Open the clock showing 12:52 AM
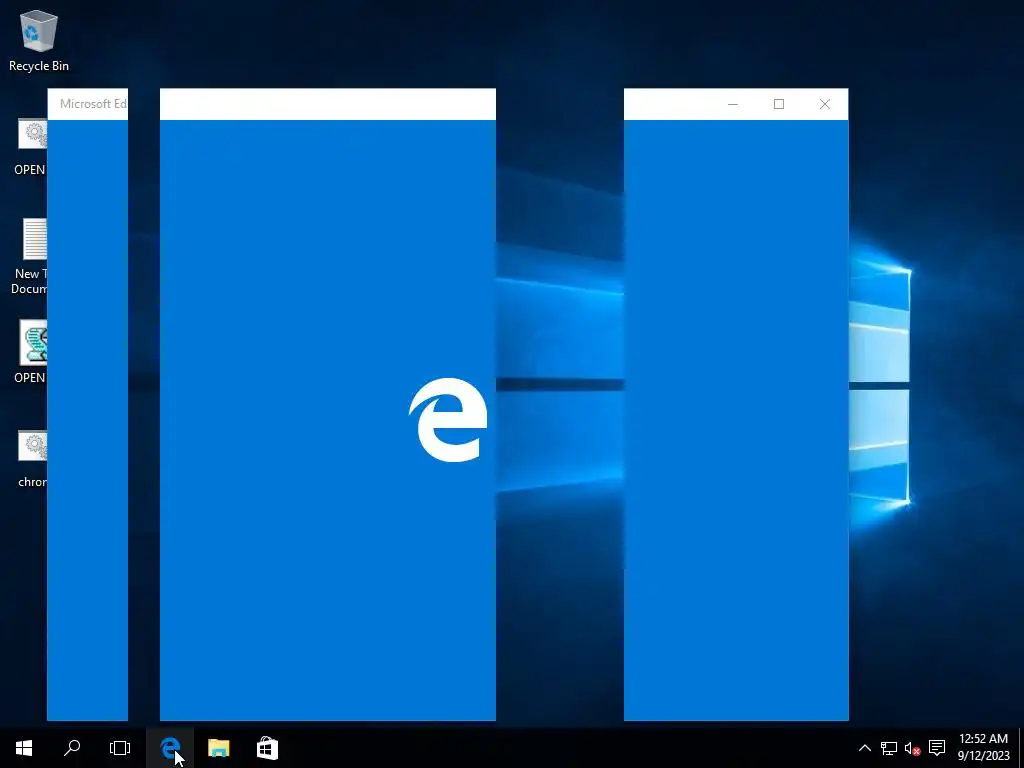The height and width of the screenshot is (768, 1024). click(984, 748)
